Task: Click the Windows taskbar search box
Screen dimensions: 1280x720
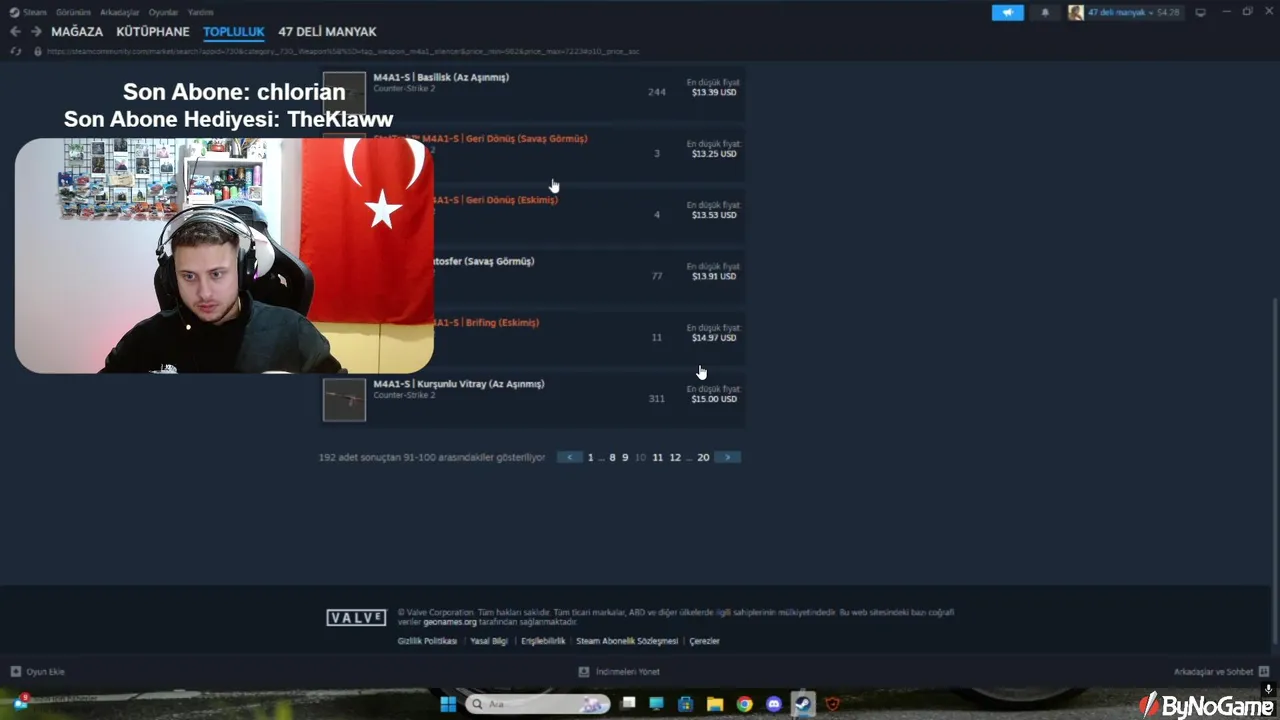Action: [x=537, y=704]
